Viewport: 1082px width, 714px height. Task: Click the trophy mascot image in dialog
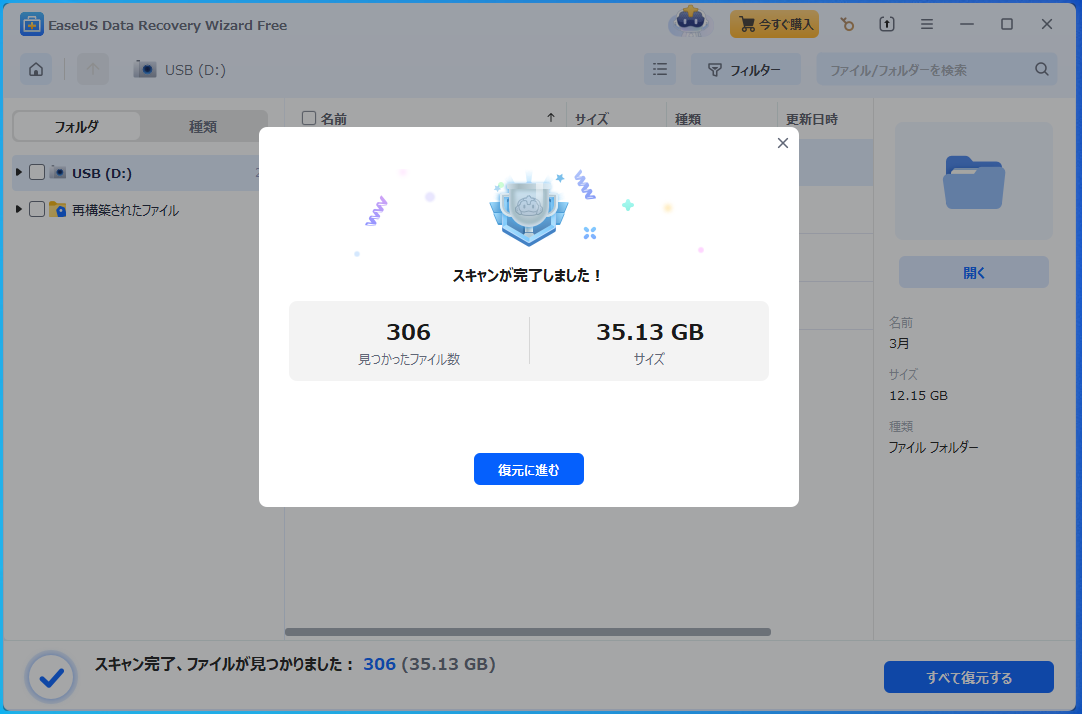529,210
